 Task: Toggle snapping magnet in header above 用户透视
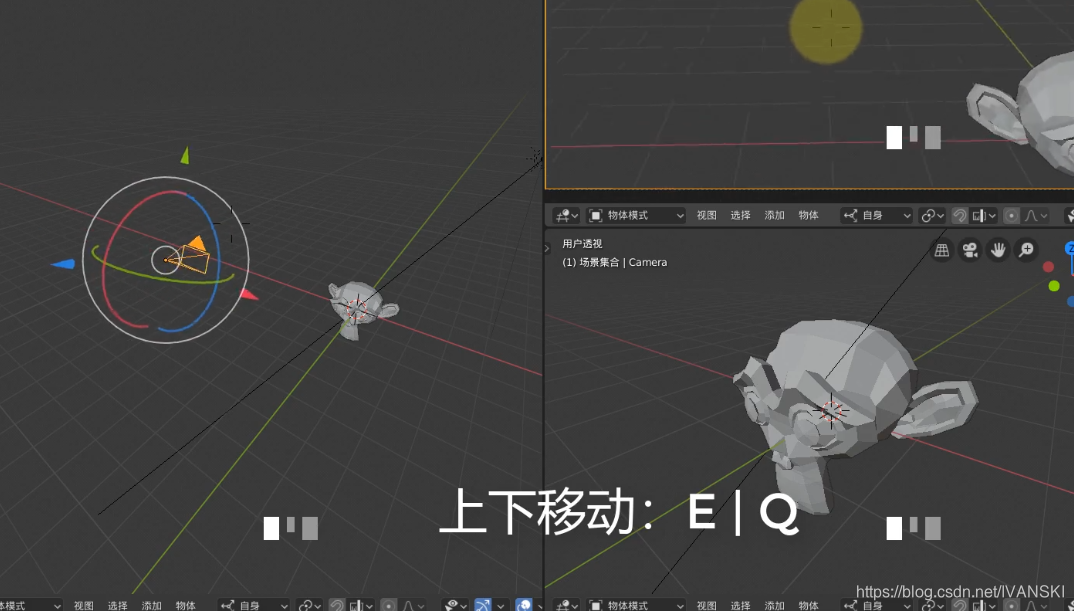960,216
